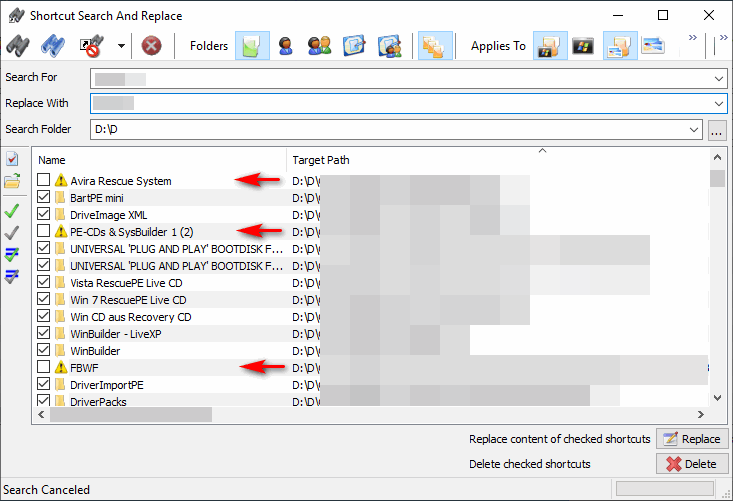Cancel the search with the red X icon
This screenshot has height=501, width=733.
(x=151, y=46)
